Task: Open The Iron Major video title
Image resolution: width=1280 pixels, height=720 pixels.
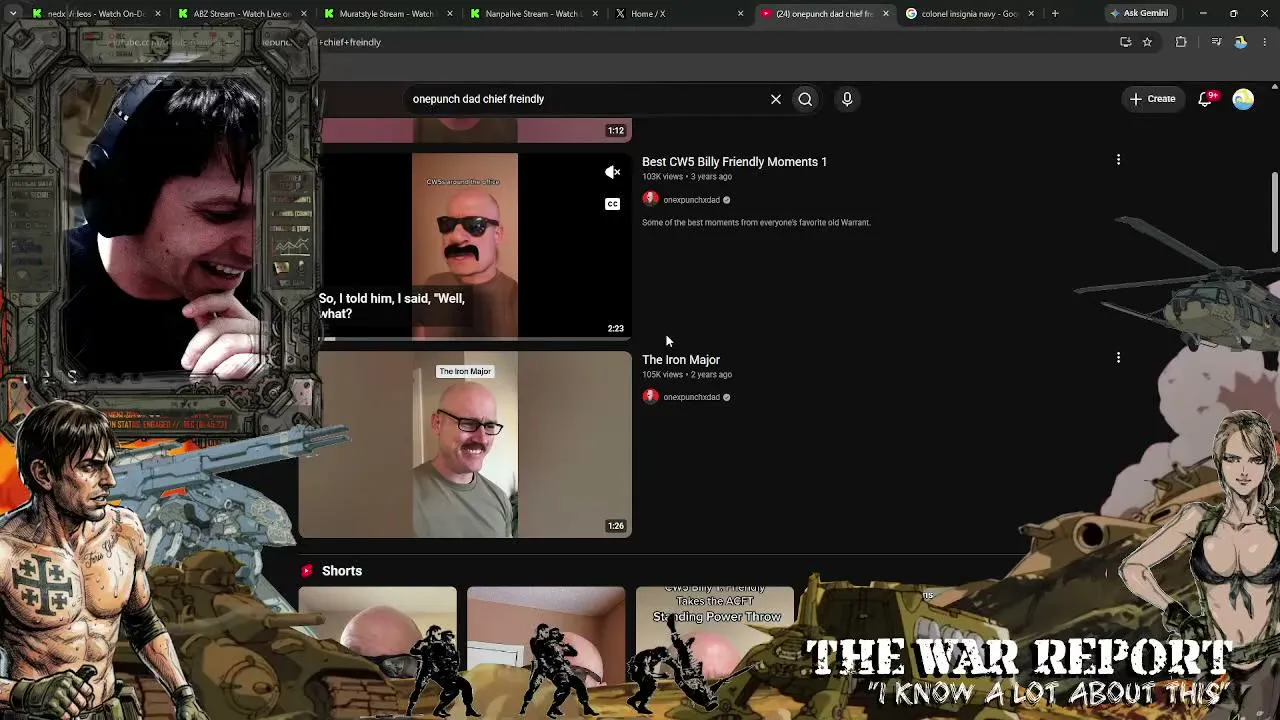Action: pos(681,360)
